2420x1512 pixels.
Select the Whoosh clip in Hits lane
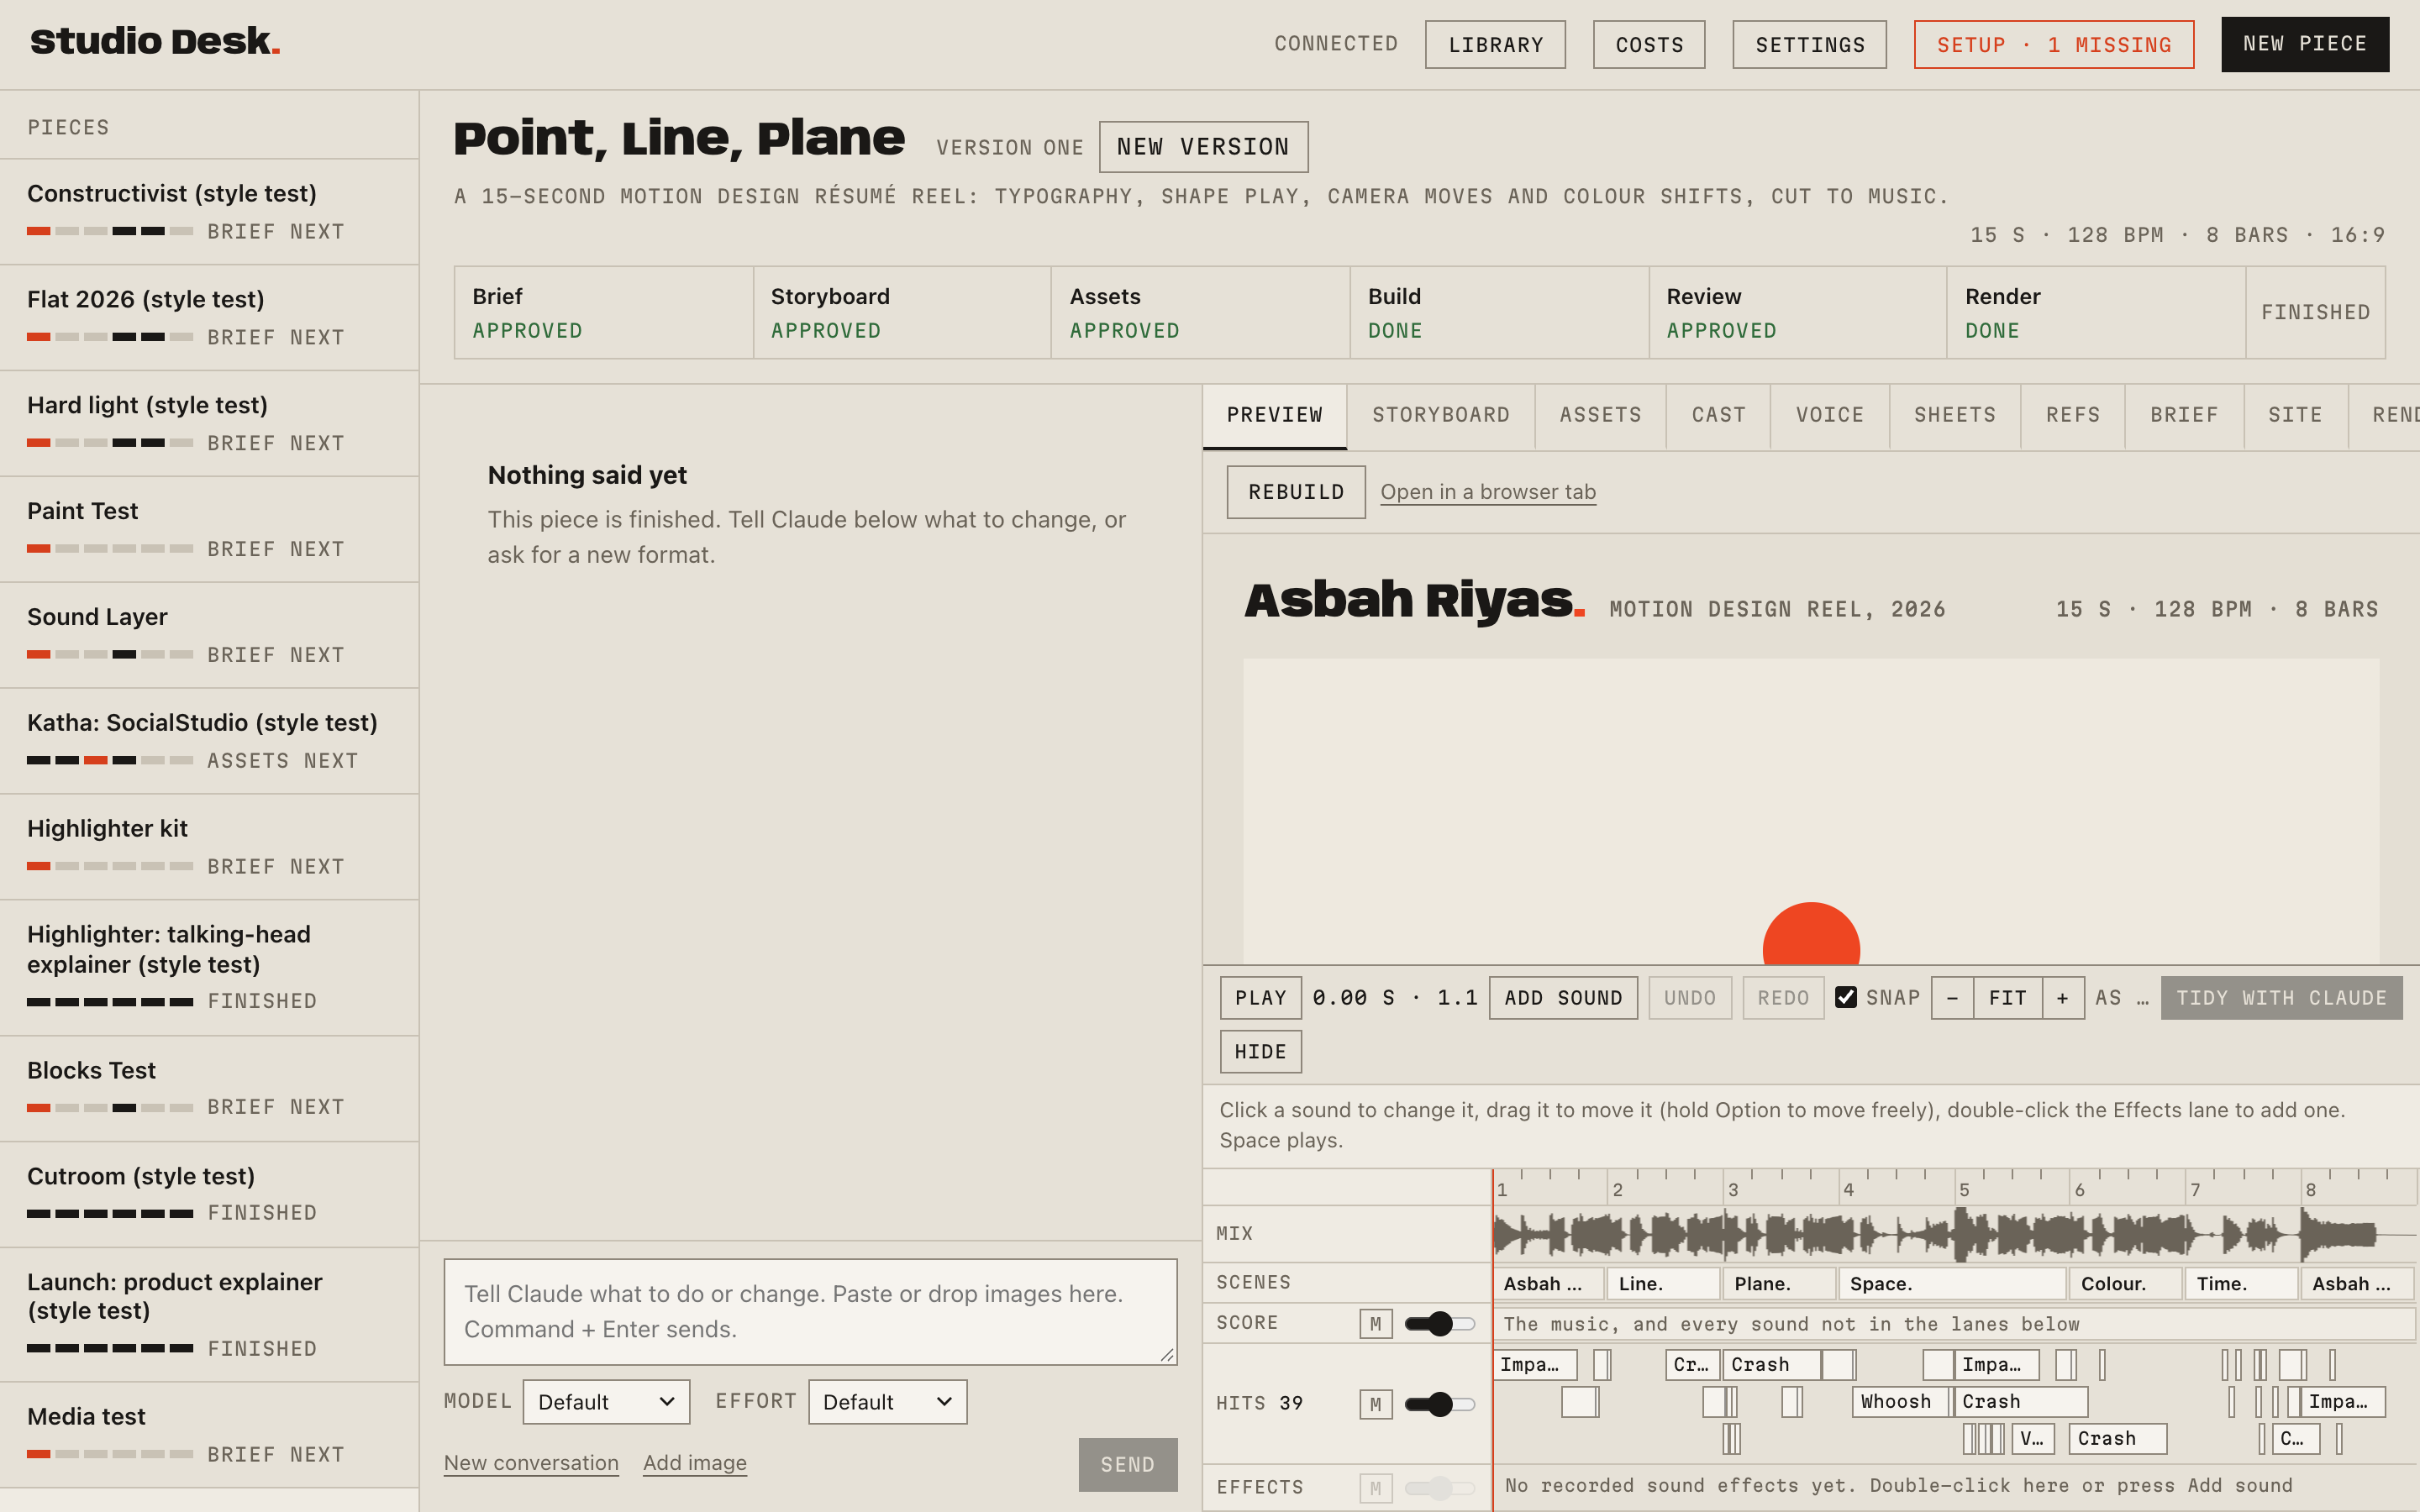1900,1402
